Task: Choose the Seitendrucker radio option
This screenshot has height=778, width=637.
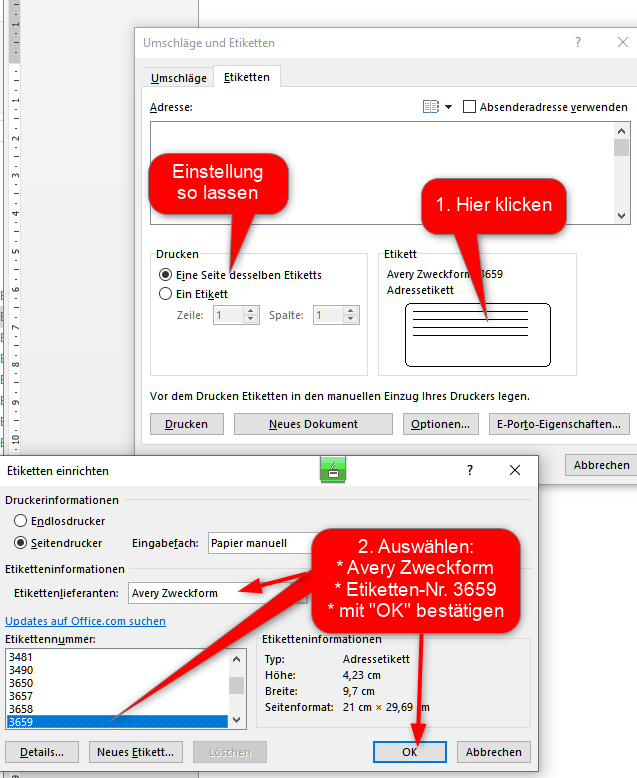Action: tap(20, 543)
